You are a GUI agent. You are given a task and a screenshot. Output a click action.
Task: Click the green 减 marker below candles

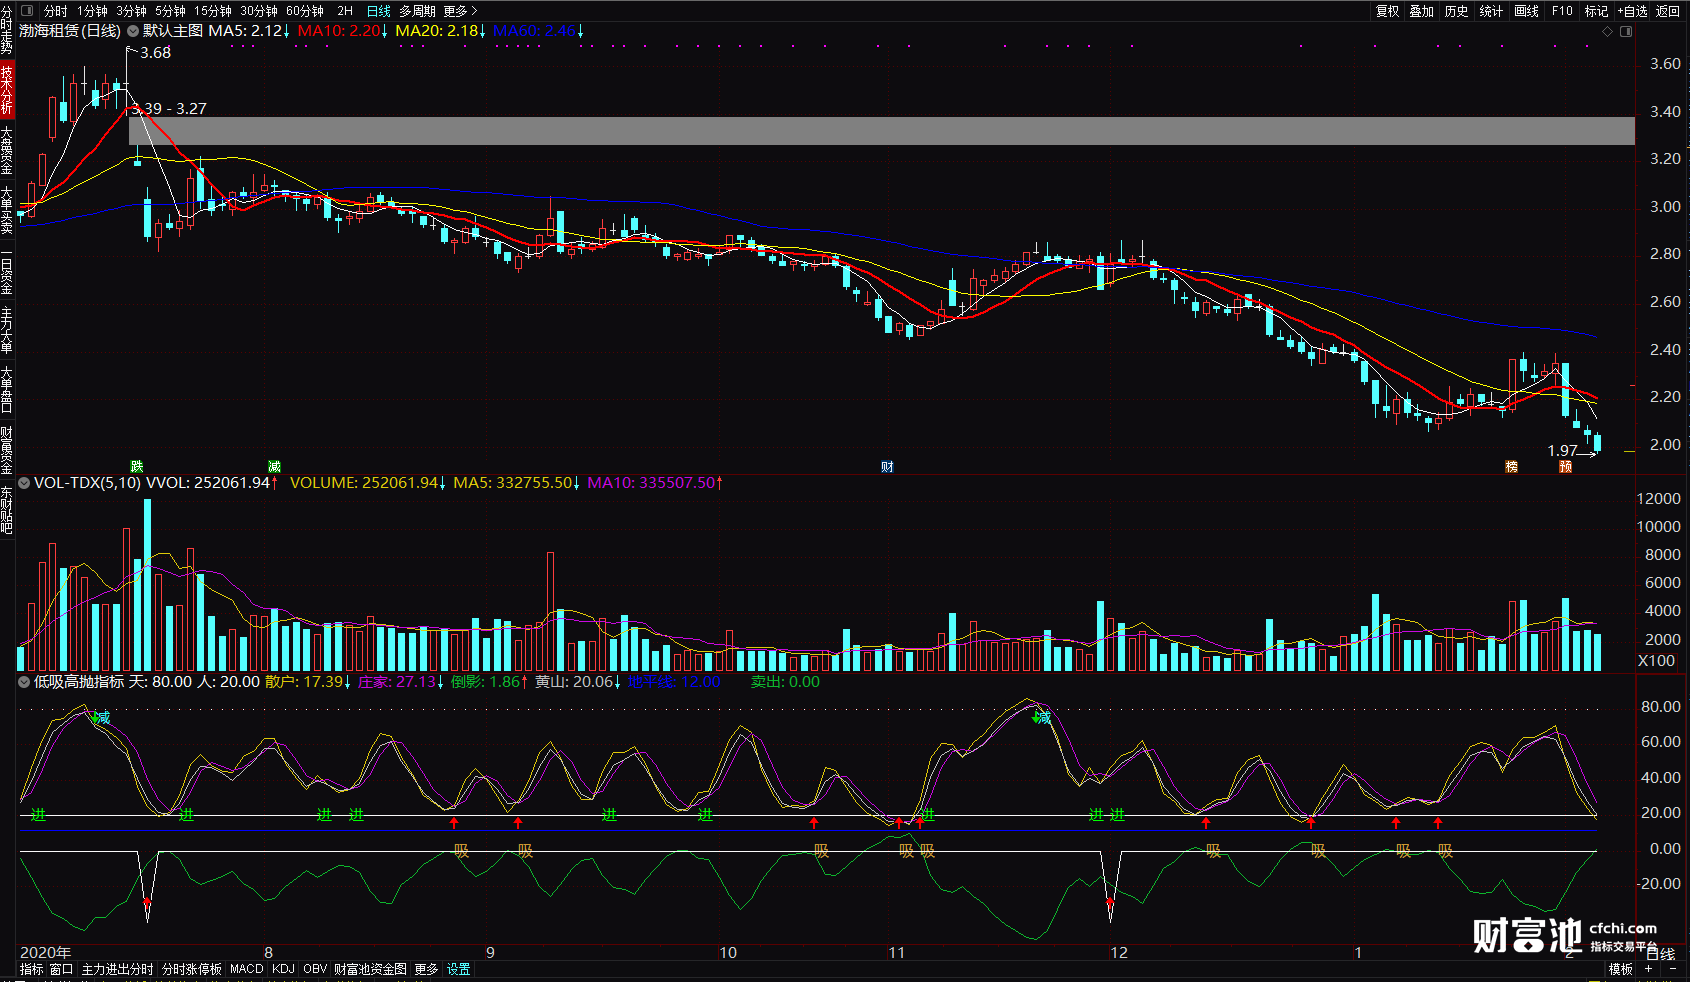[274, 467]
